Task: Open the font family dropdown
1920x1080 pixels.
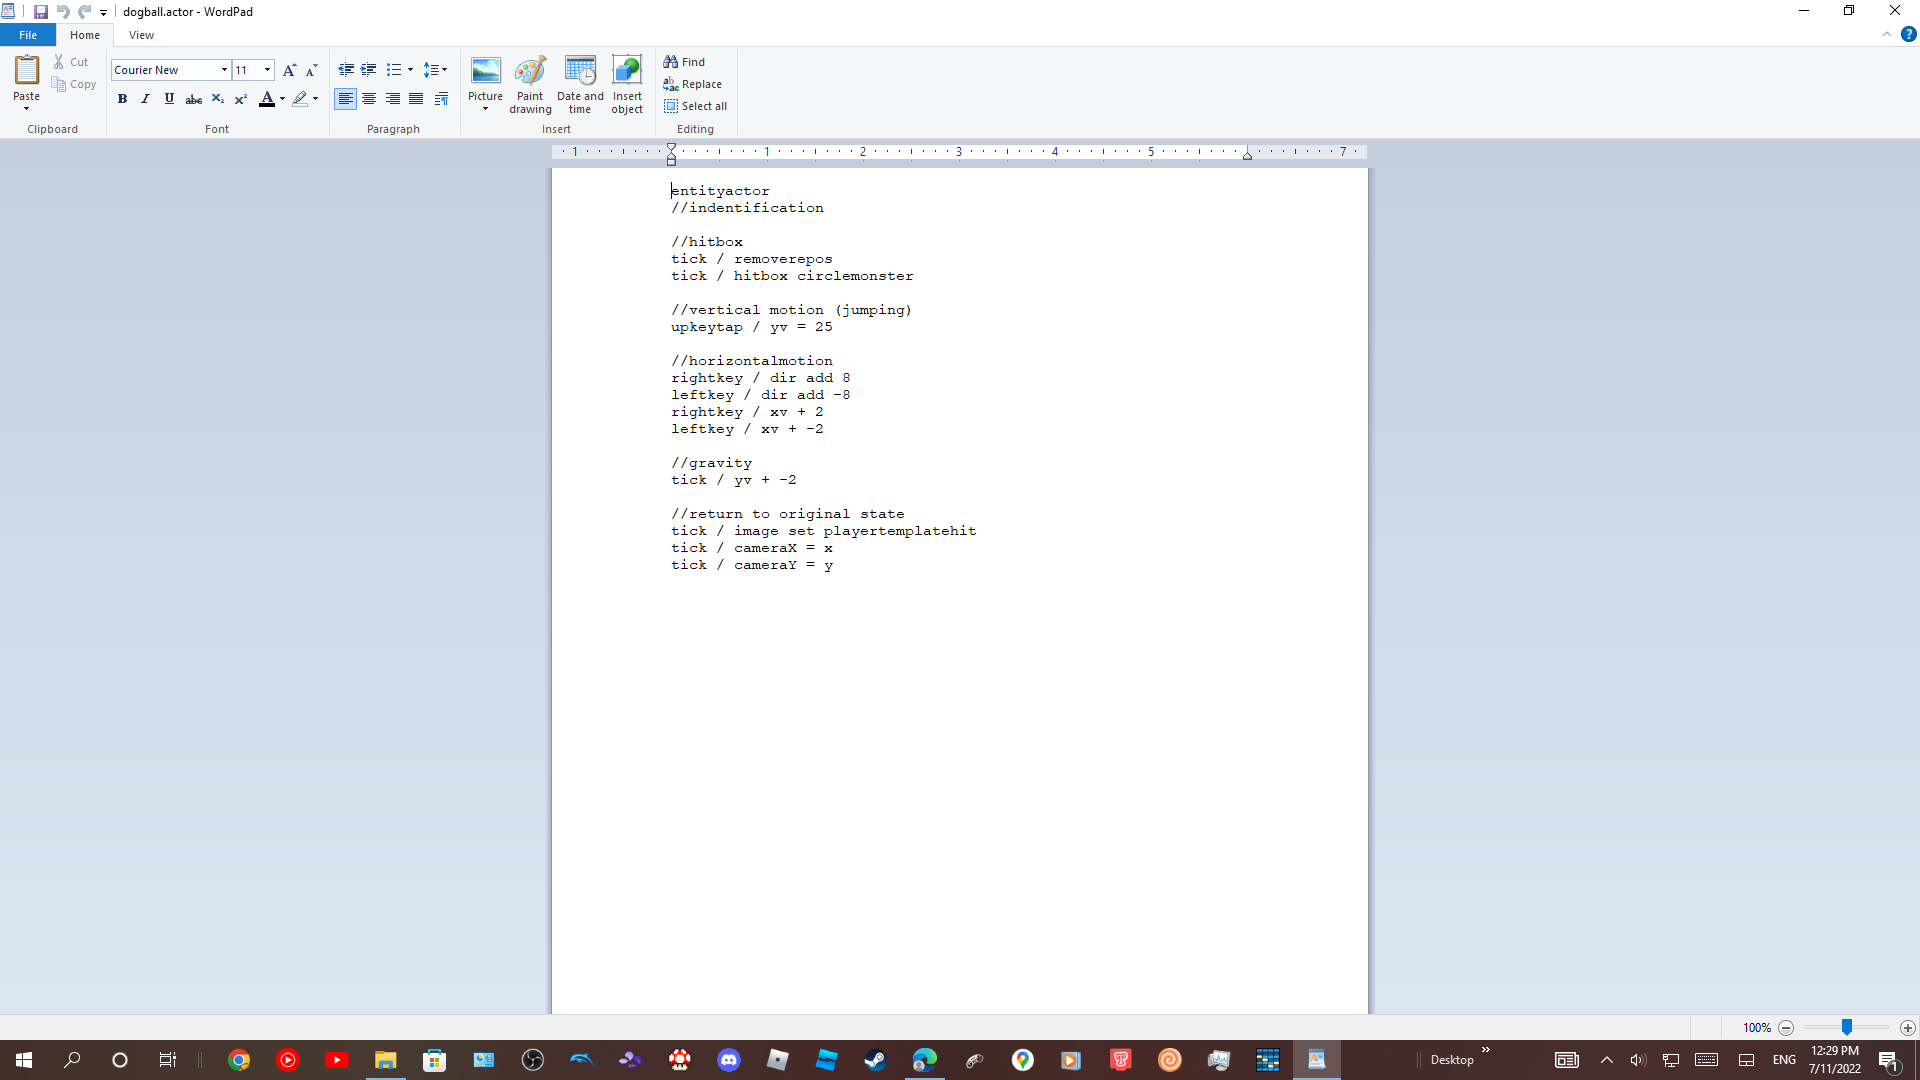Action: pyautogui.click(x=222, y=70)
